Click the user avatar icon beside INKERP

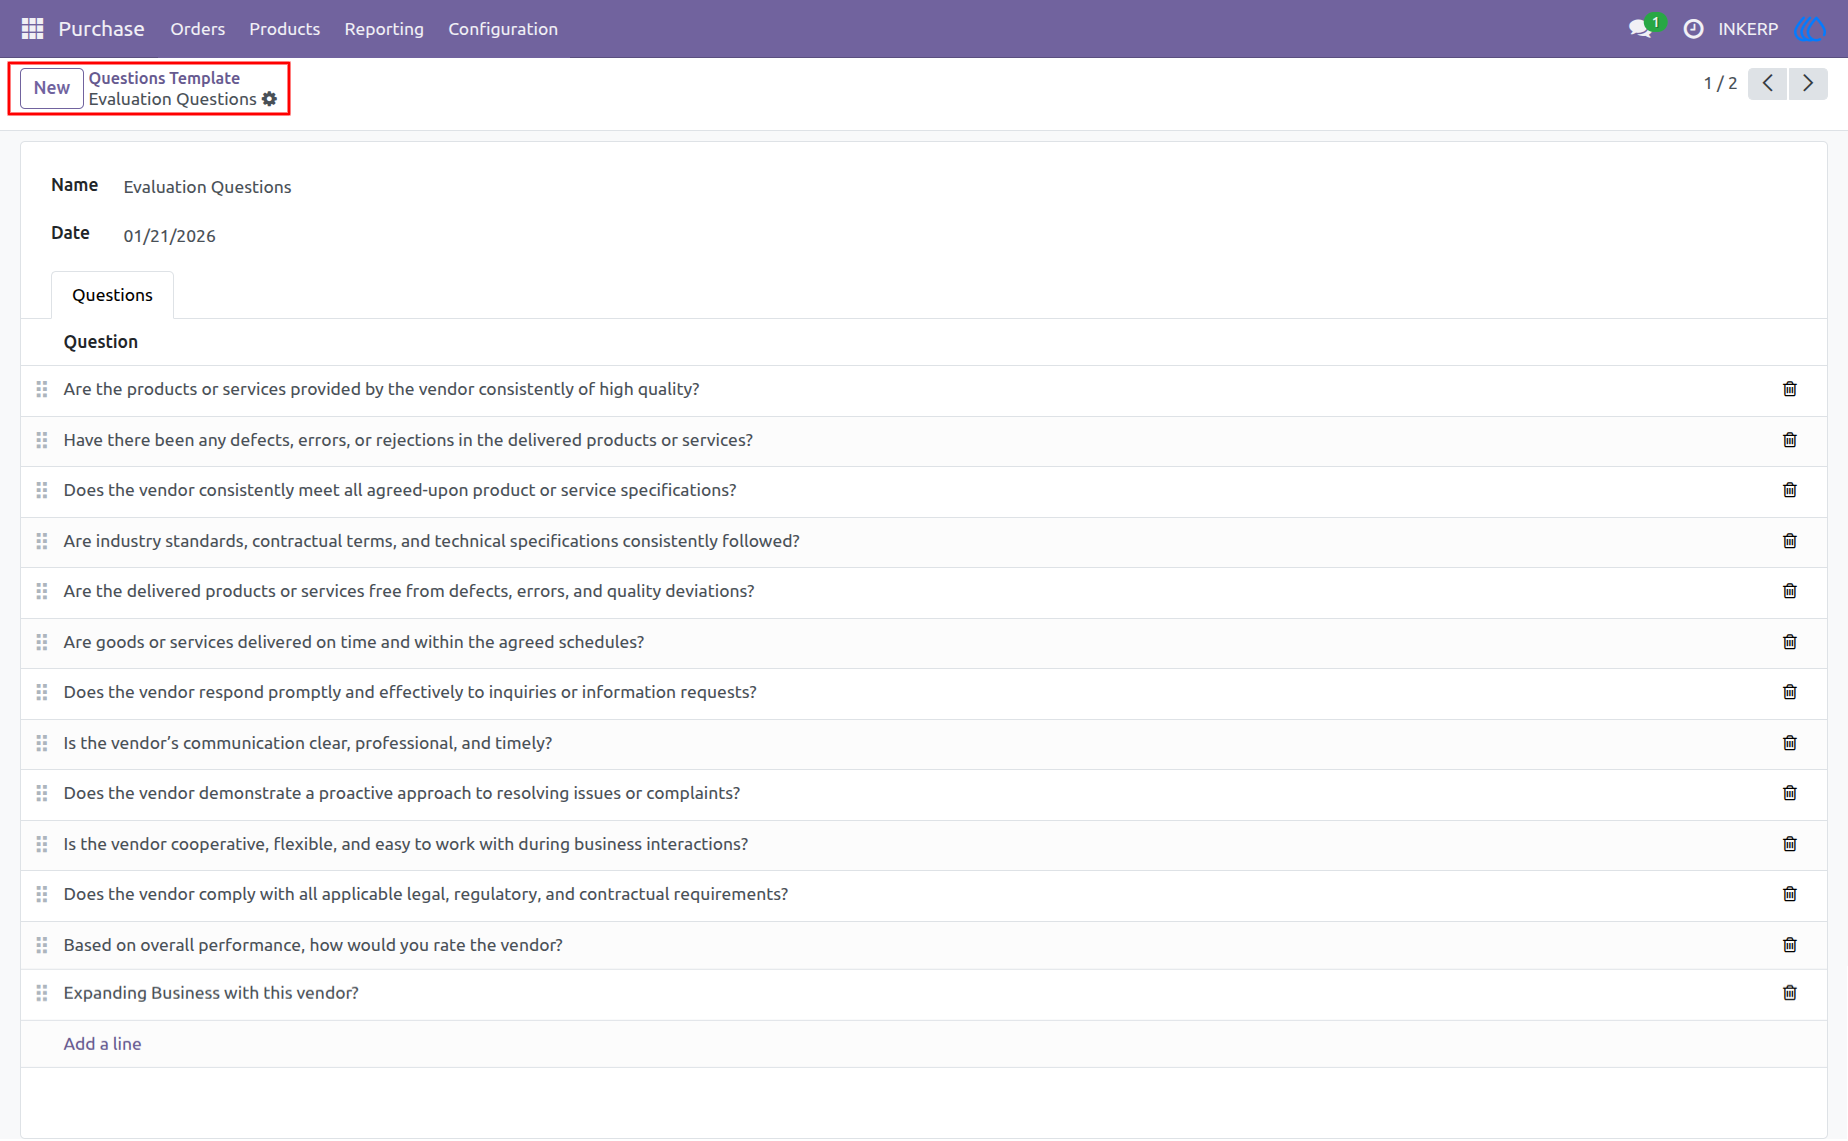(x=1811, y=29)
